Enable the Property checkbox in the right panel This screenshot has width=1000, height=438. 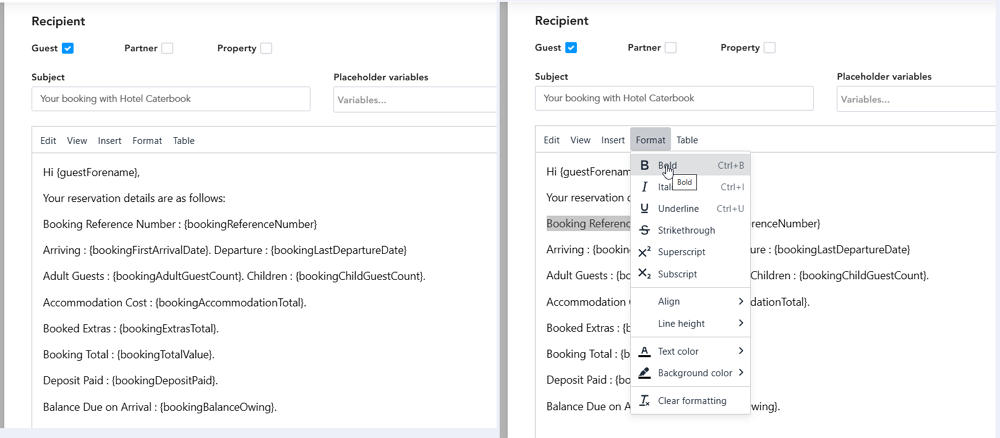point(770,48)
